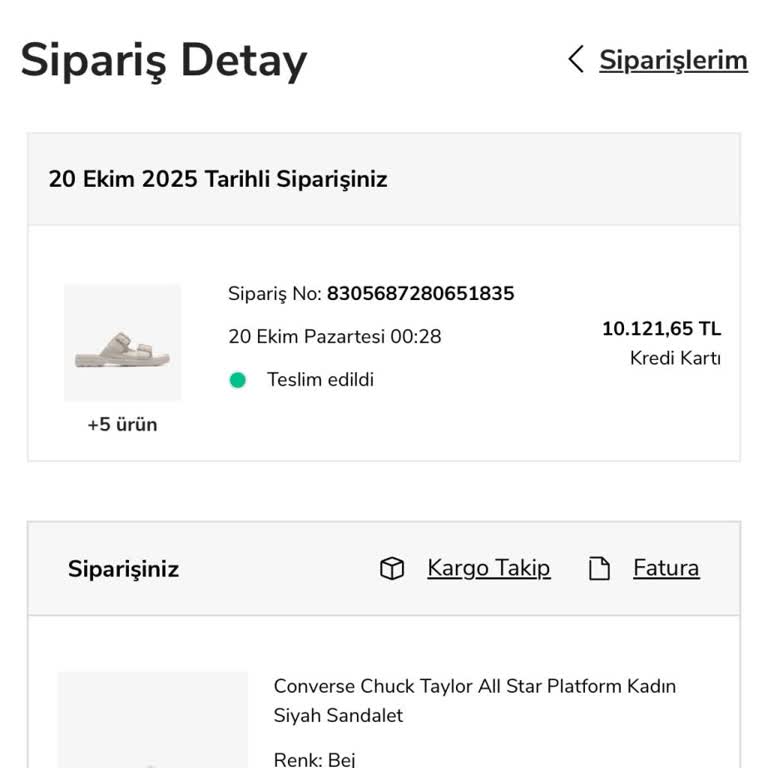Click the 20 Ekim Pazartesi 00:28 timestamp
Viewport: 768px width, 768px height.
[x=335, y=337]
